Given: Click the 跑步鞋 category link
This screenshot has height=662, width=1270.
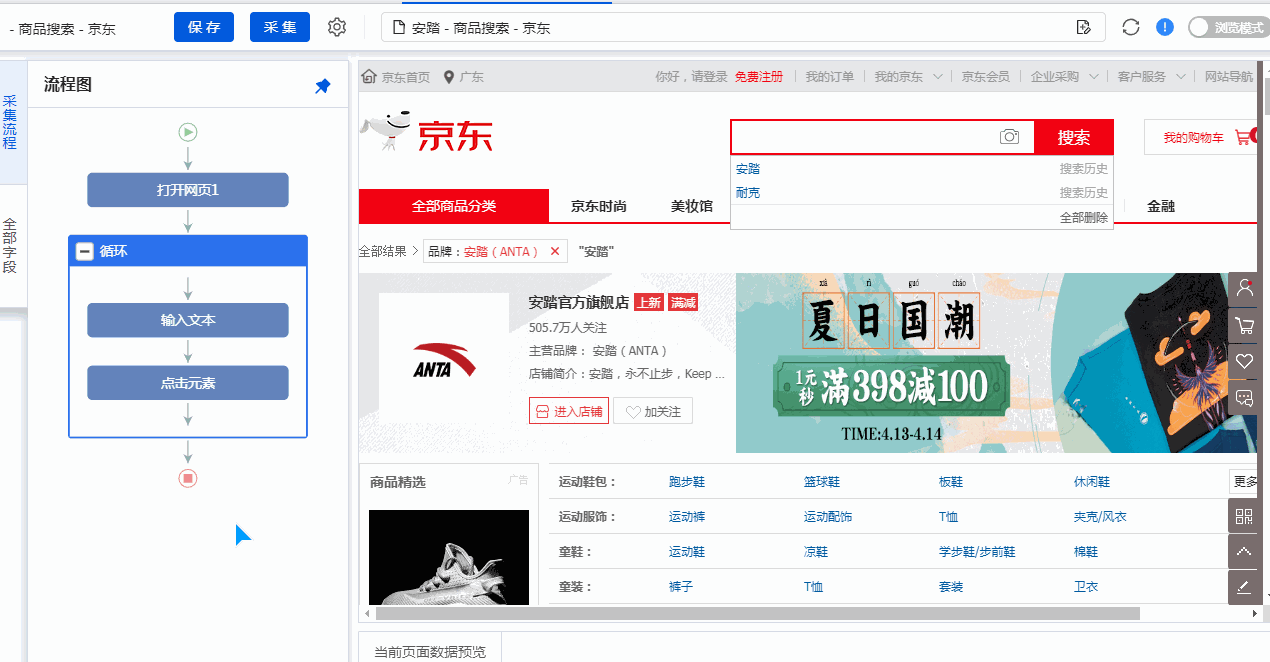Looking at the screenshot, I should (x=687, y=482).
